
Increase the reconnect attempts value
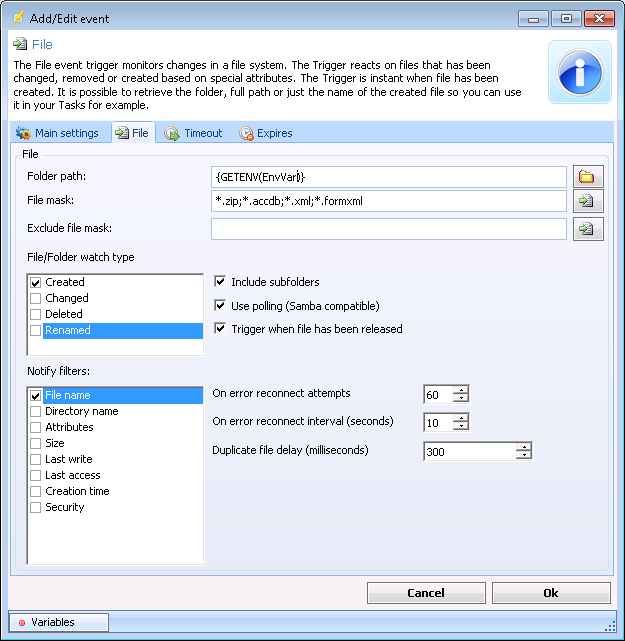pyautogui.click(x=461, y=390)
